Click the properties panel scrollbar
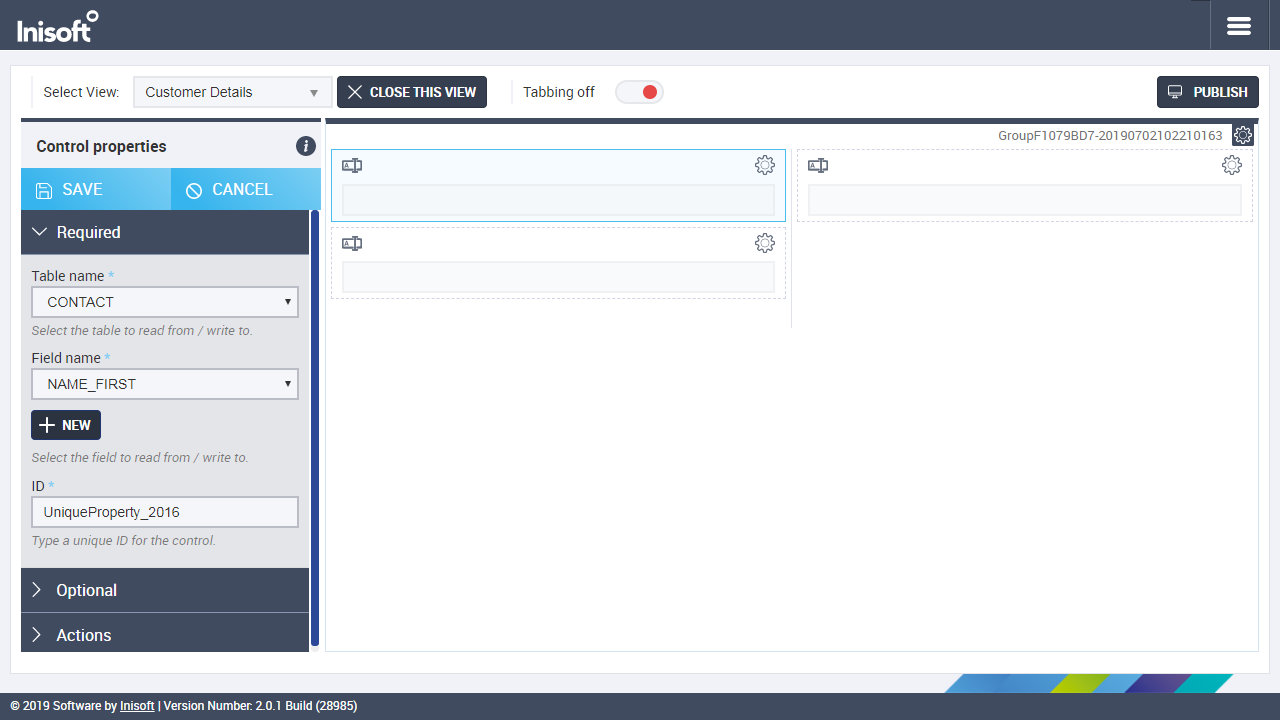 click(x=315, y=428)
